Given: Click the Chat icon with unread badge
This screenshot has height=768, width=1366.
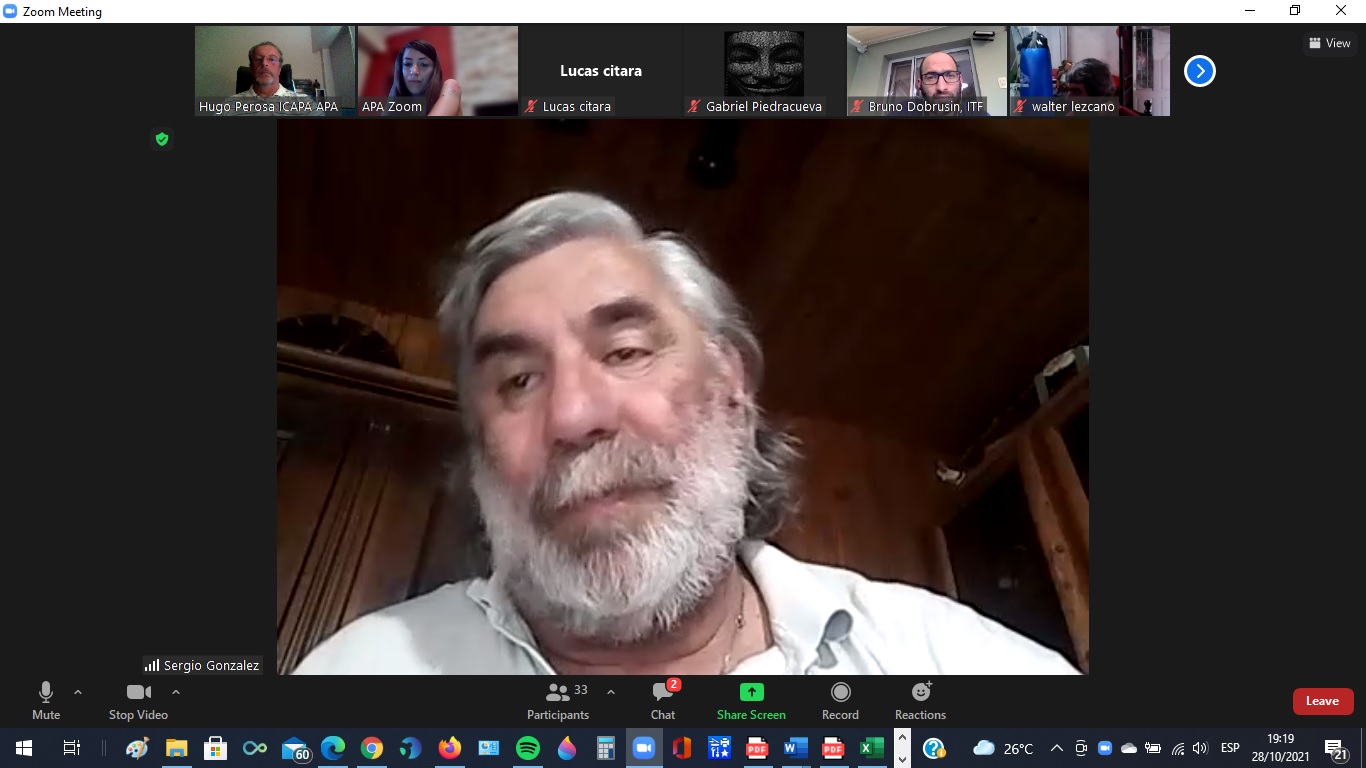Looking at the screenshot, I should pyautogui.click(x=663, y=692).
